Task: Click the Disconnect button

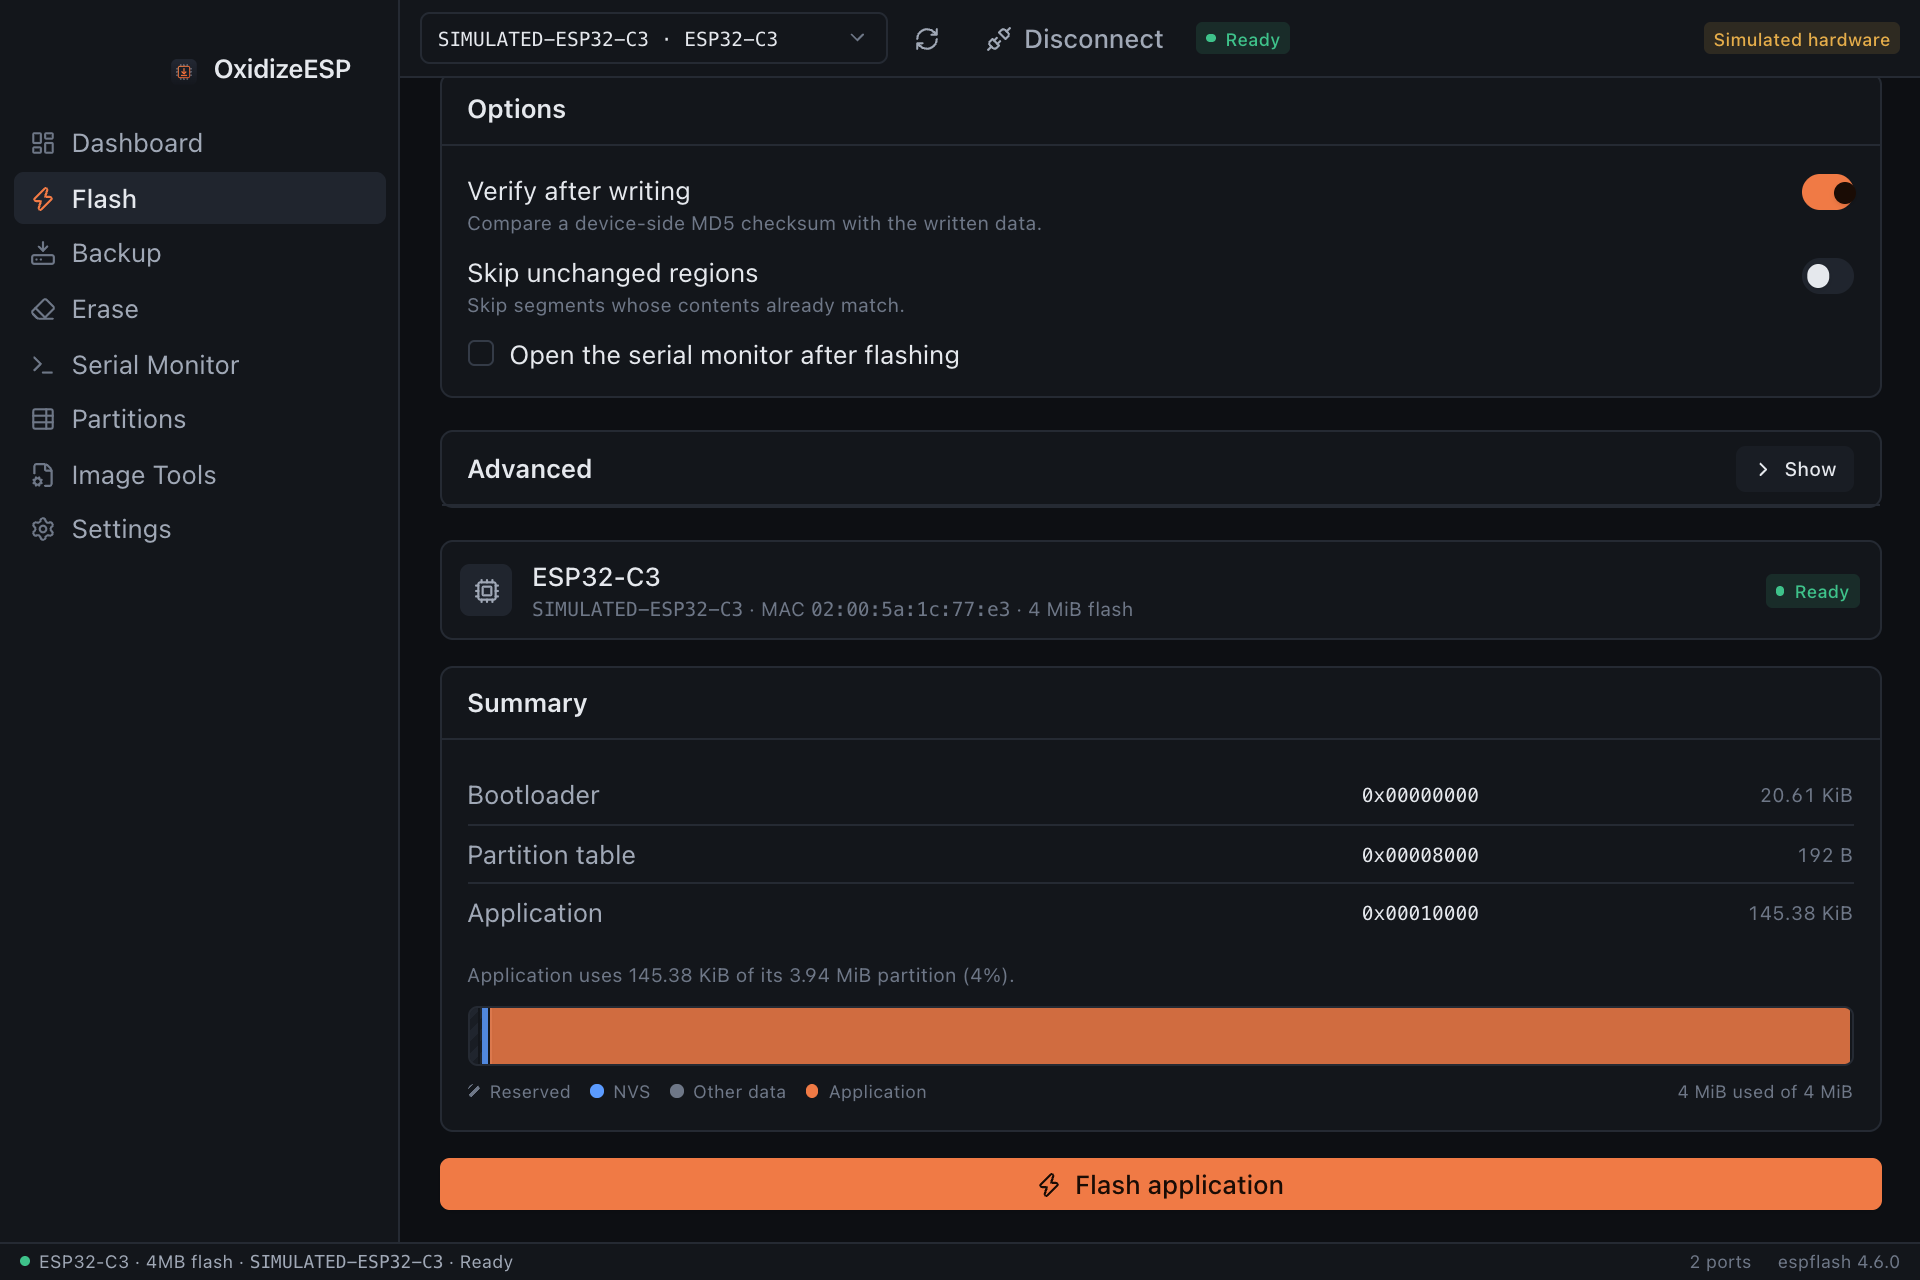Action: pos(1074,39)
